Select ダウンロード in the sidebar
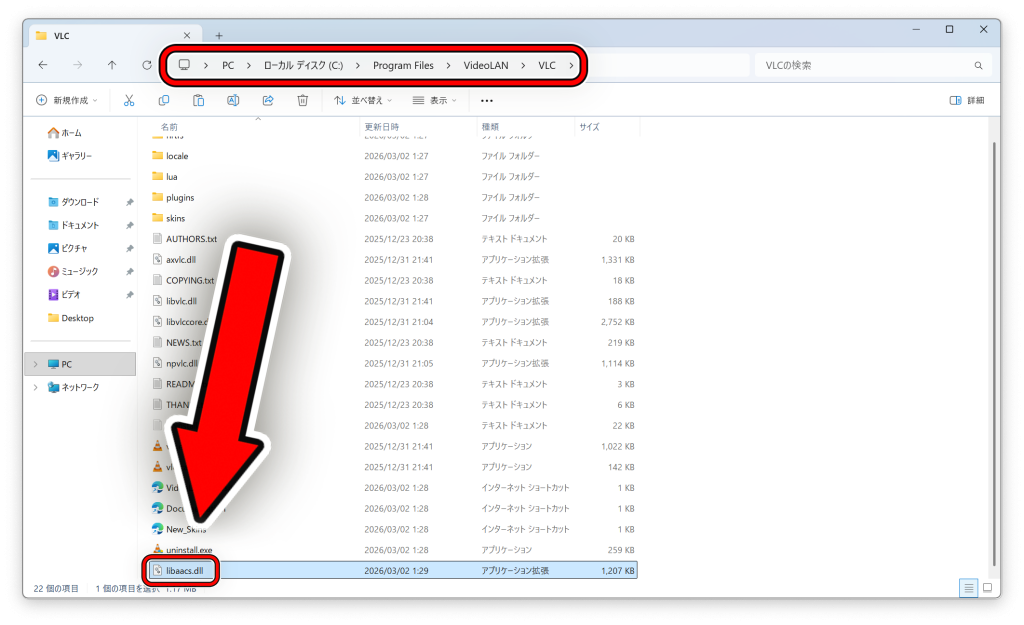The width and height of the screenshot is (1024, 625). [81, 202]
